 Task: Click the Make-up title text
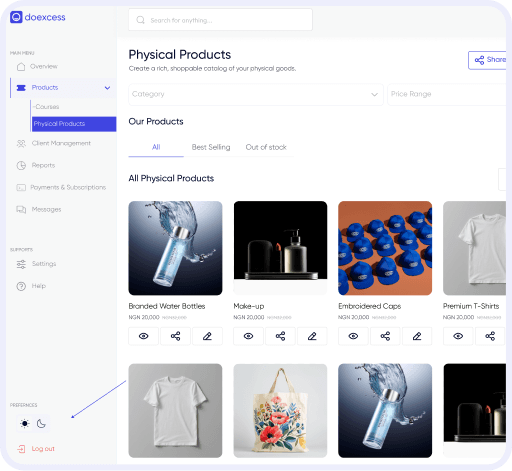[x=249, y=306]
